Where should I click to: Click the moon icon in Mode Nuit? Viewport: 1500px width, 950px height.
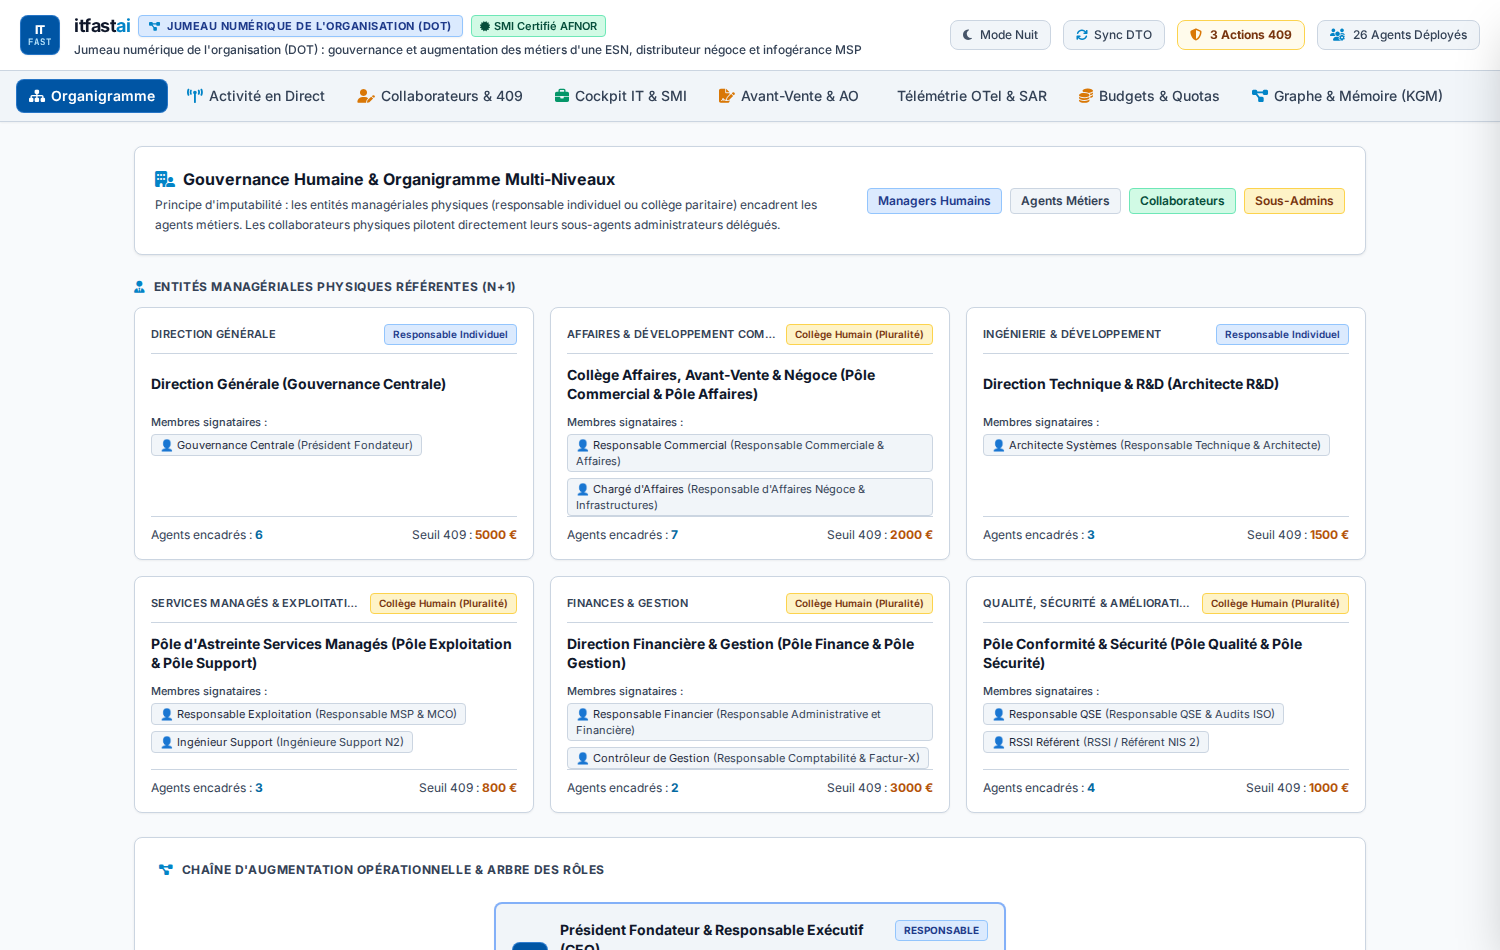coord(968,35)
